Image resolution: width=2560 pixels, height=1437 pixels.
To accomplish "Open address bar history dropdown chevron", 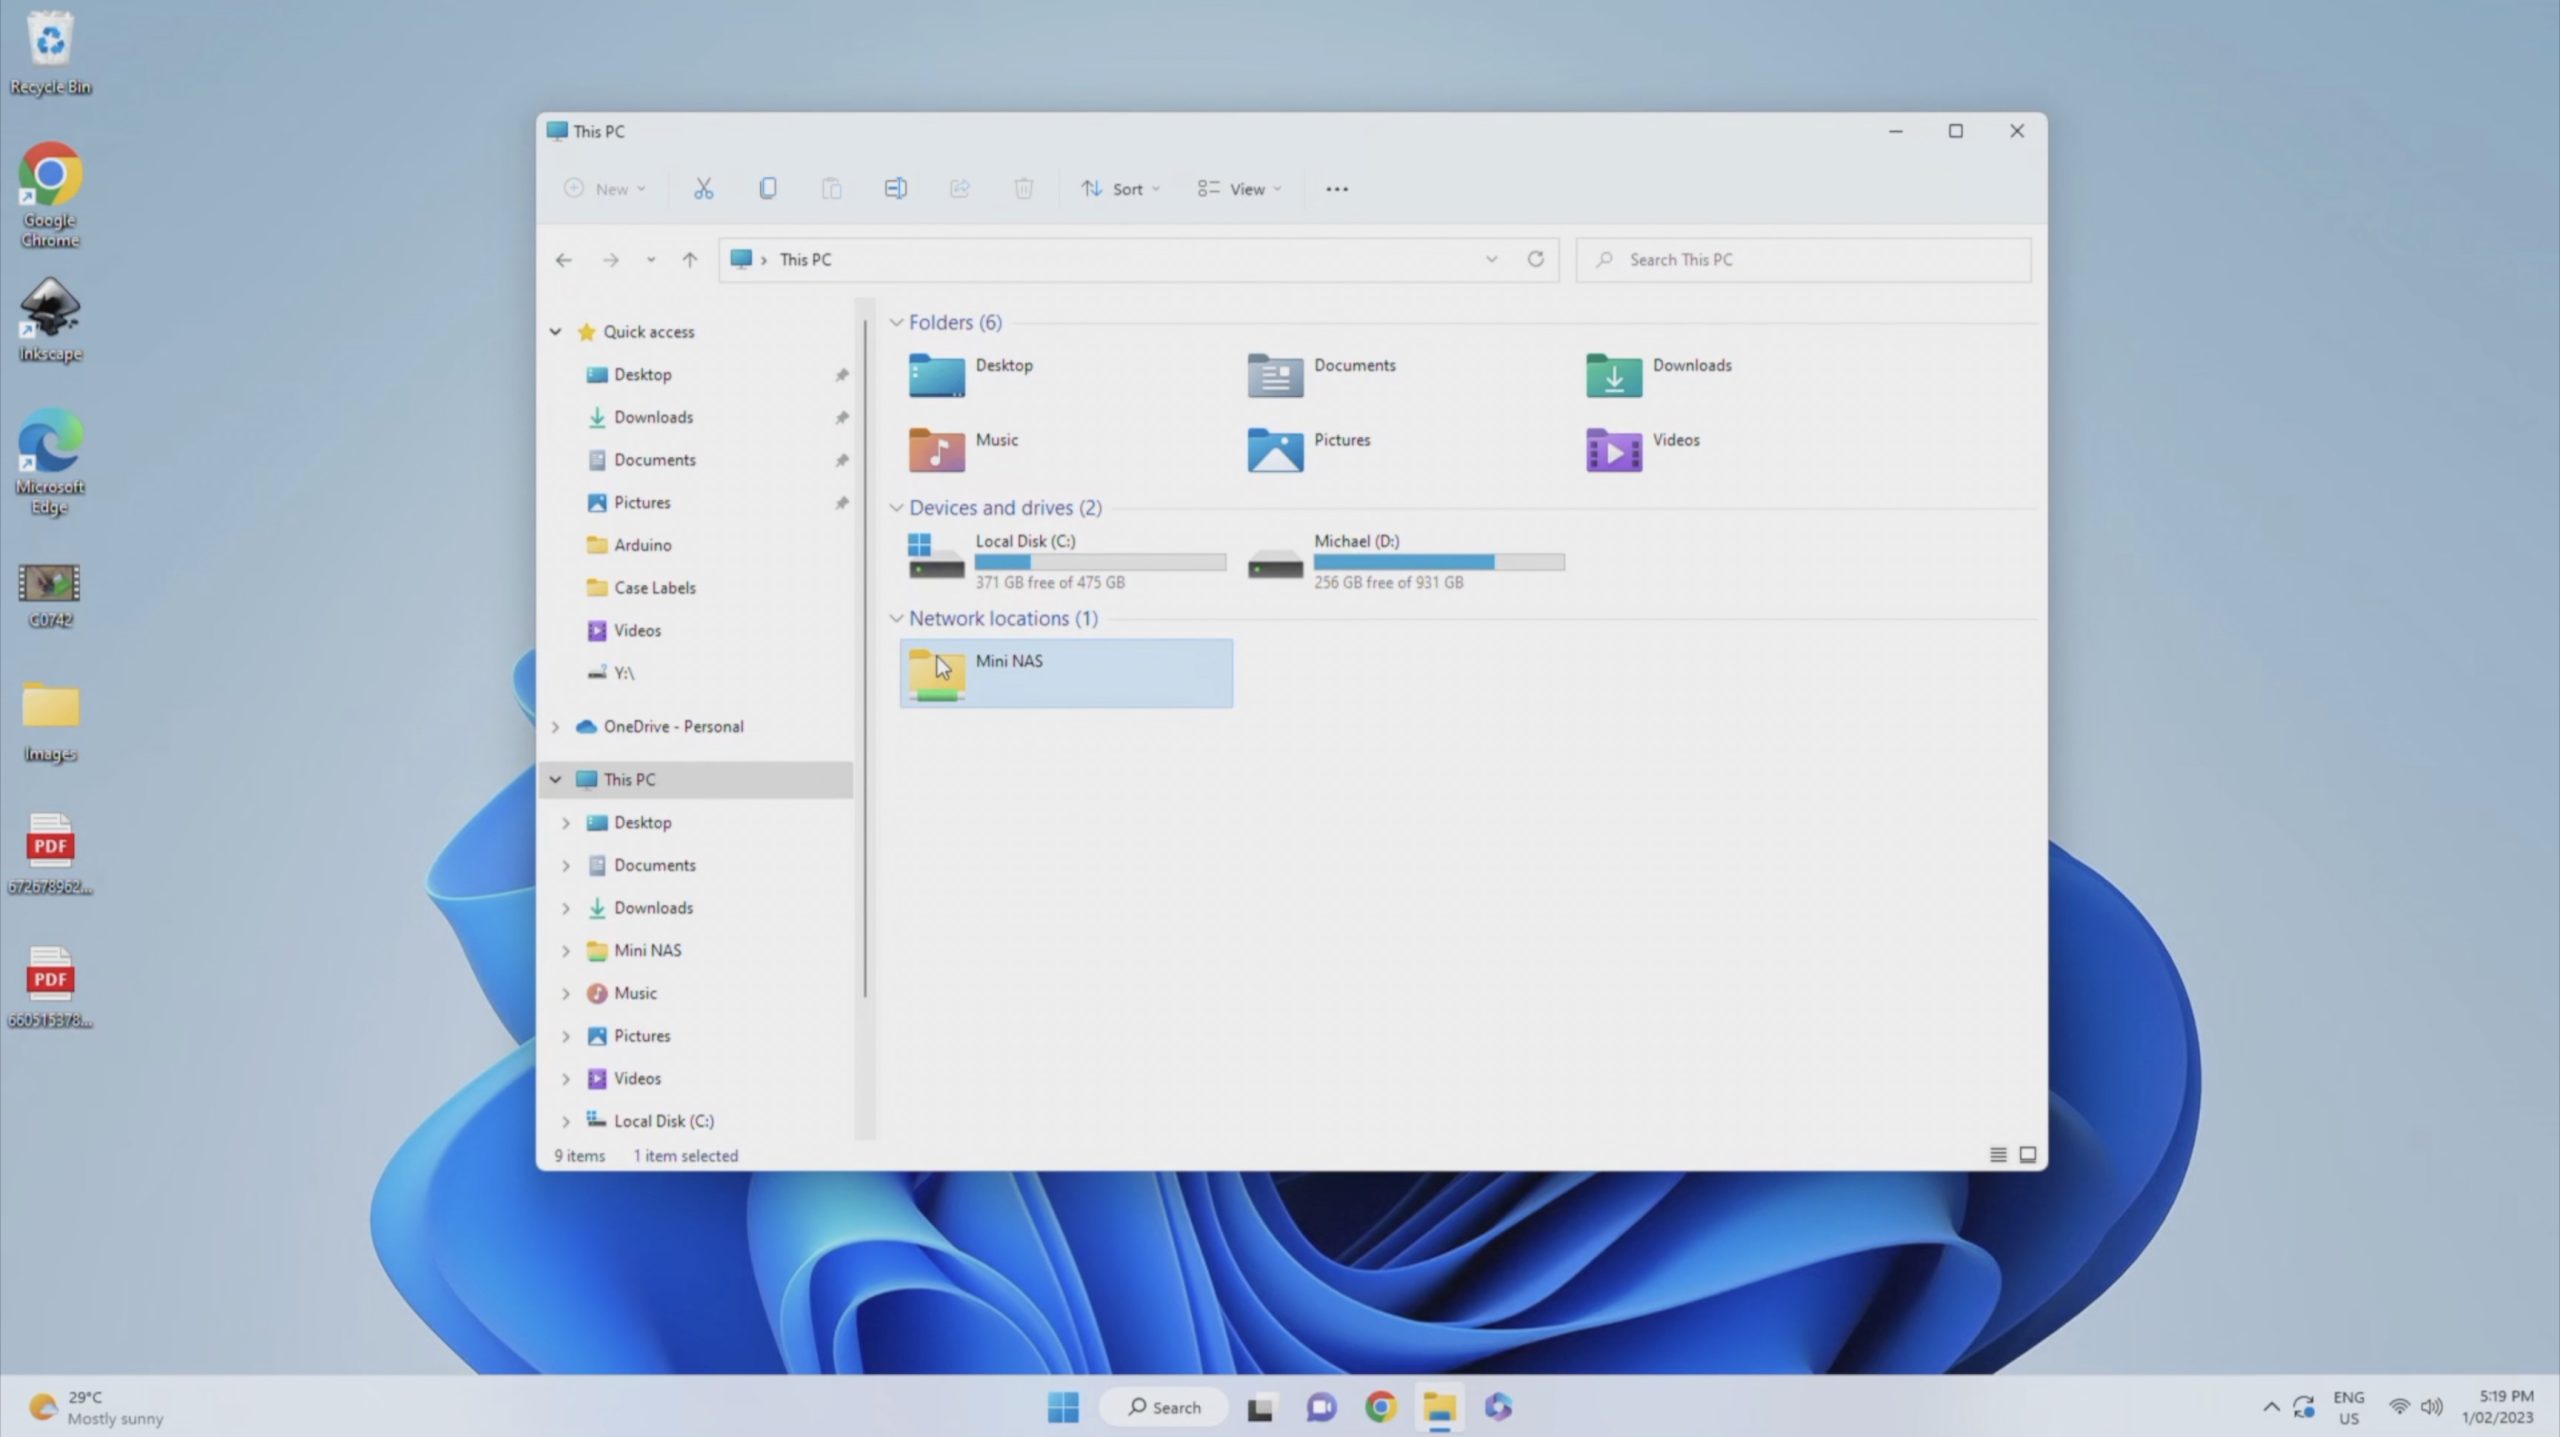I will click(x=1491, y=259).
